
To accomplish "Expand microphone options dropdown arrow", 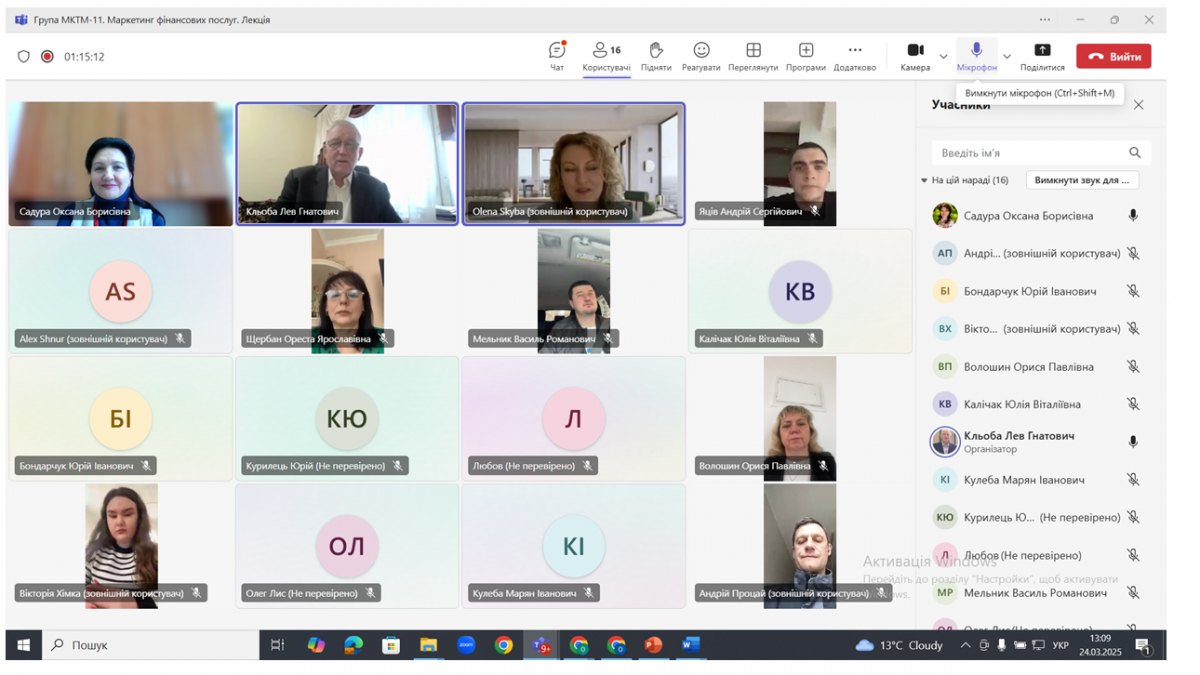I will (1007, 57).
